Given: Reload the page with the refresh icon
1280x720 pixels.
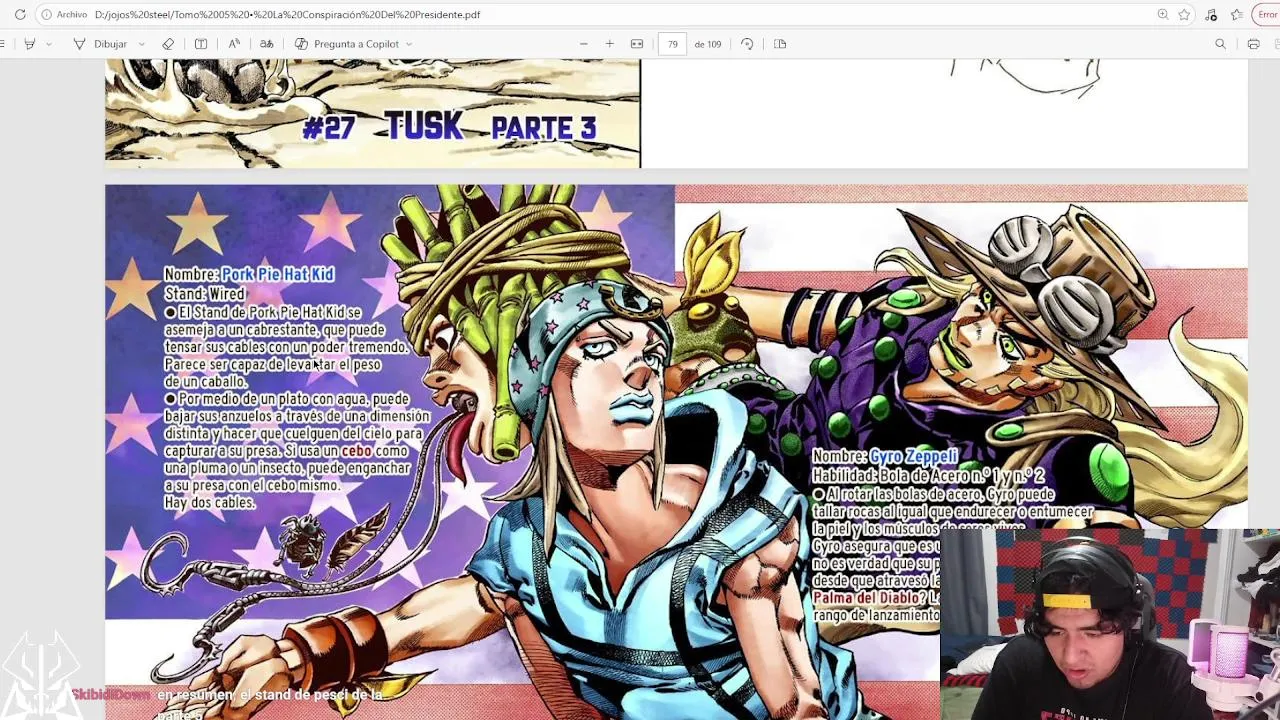Looking at the screenshot, I should click(20, 15).
